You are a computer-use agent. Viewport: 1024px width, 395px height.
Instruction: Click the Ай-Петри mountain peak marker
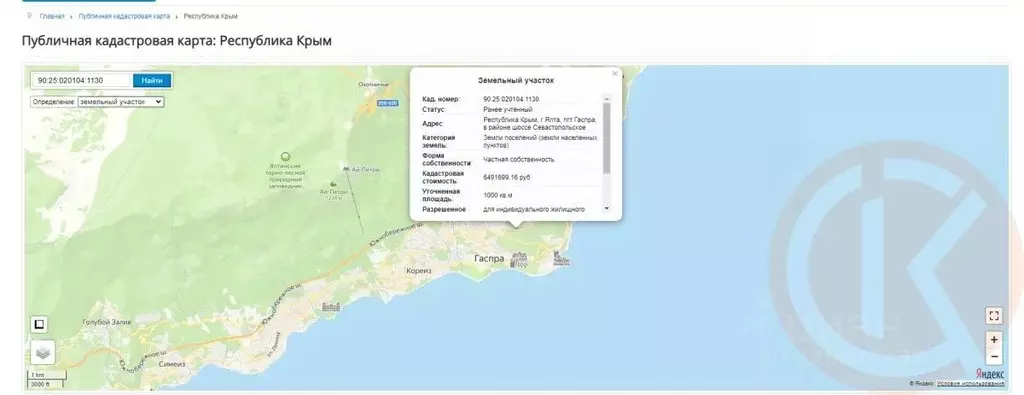pos(334,185)
